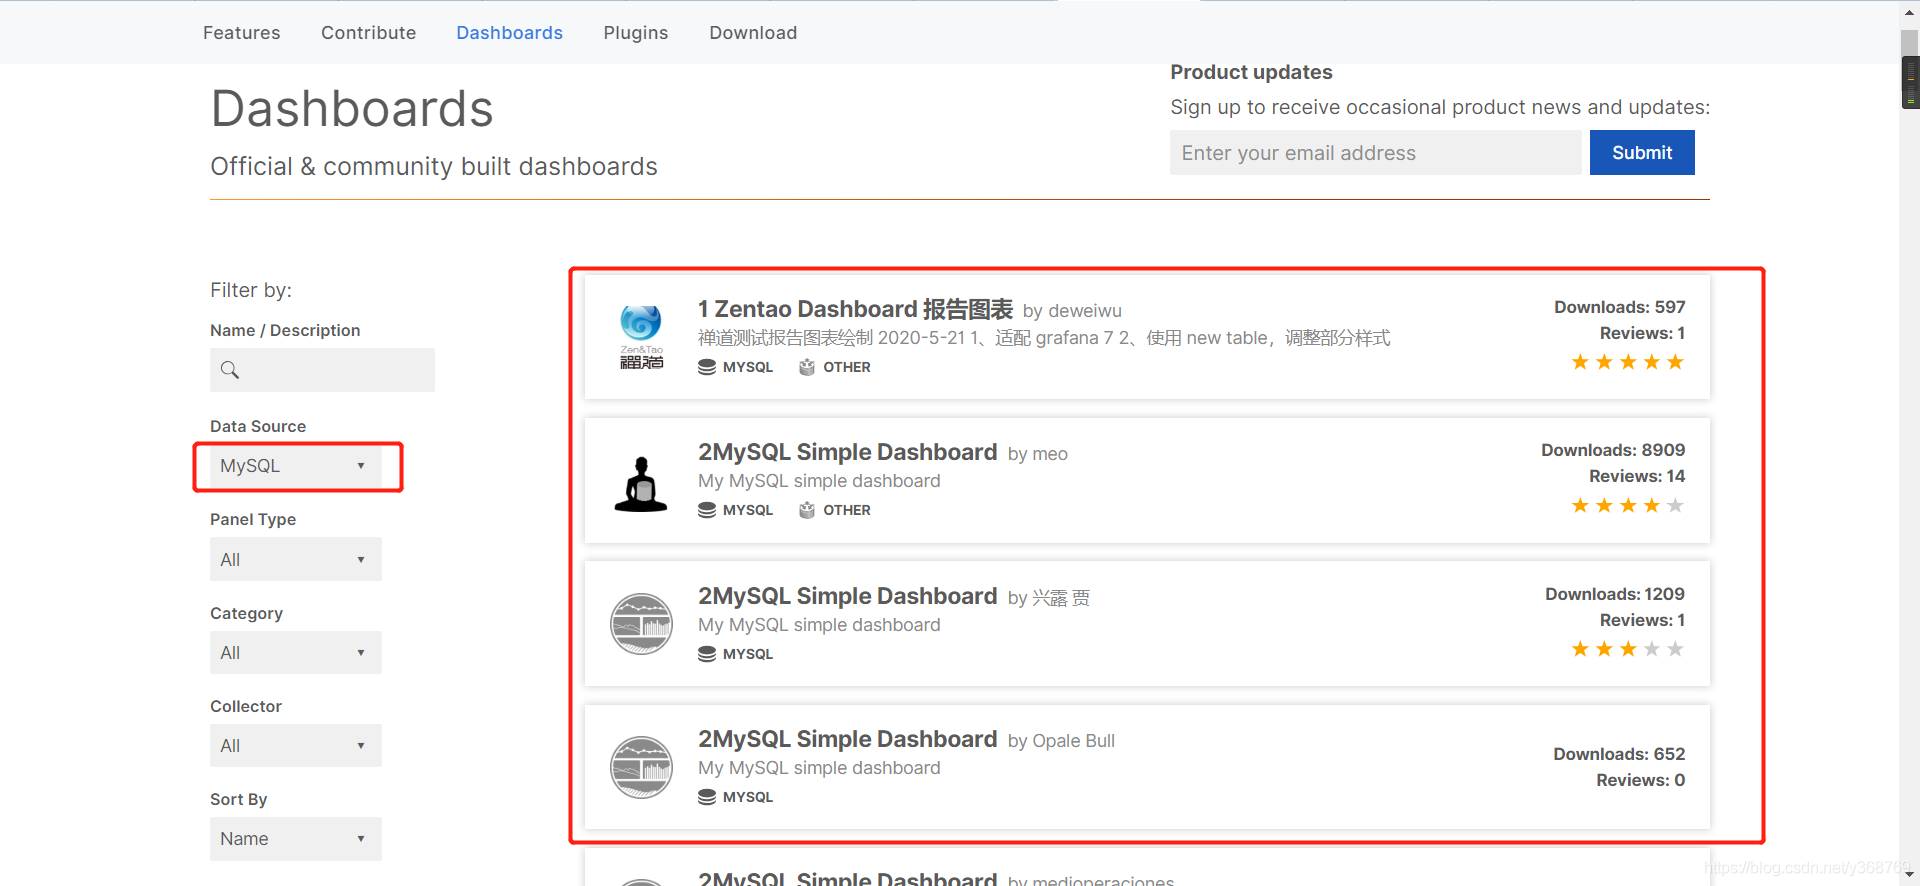
Task: Click dashboard thumbnail icon on Opale Bull card
Action: pos(641,767)
